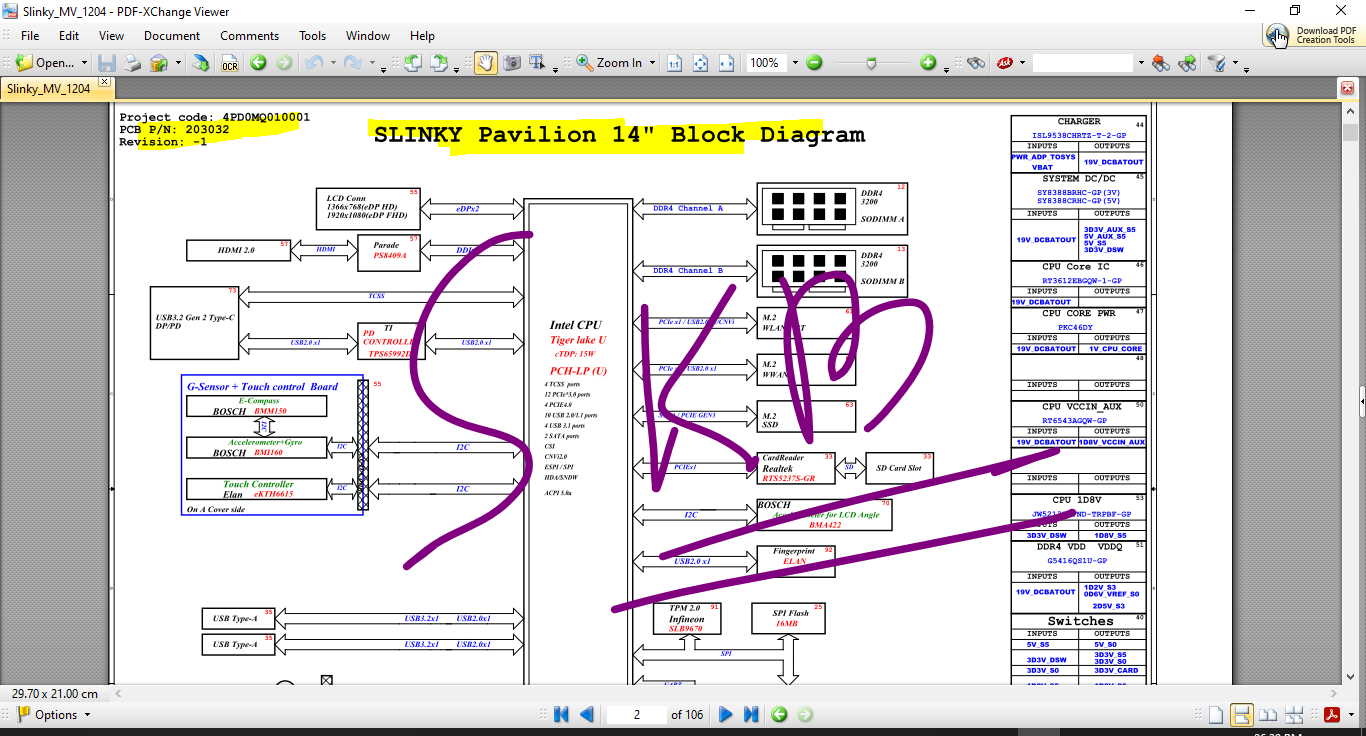Click Download PDF Creation Tools button
This screenshot has width=1366, height=736.
click(1313, 36)
